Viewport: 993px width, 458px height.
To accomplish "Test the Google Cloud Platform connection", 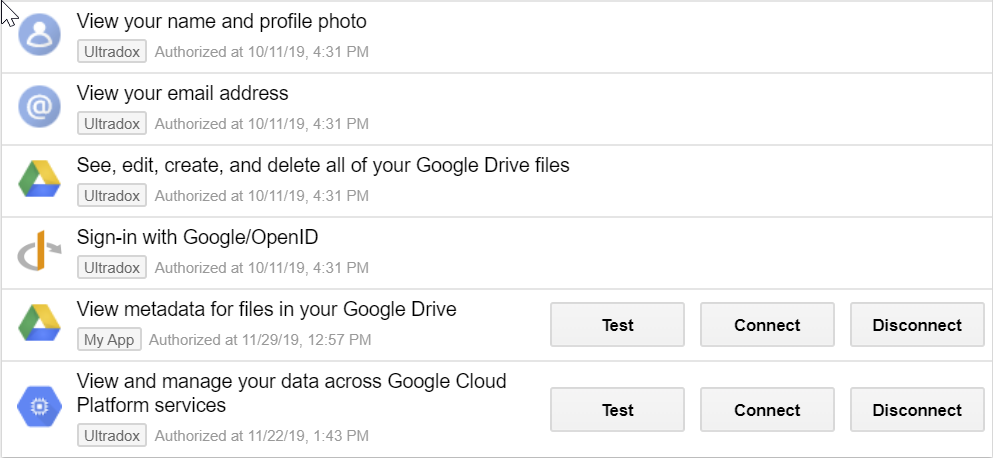I will coord(617,410).
